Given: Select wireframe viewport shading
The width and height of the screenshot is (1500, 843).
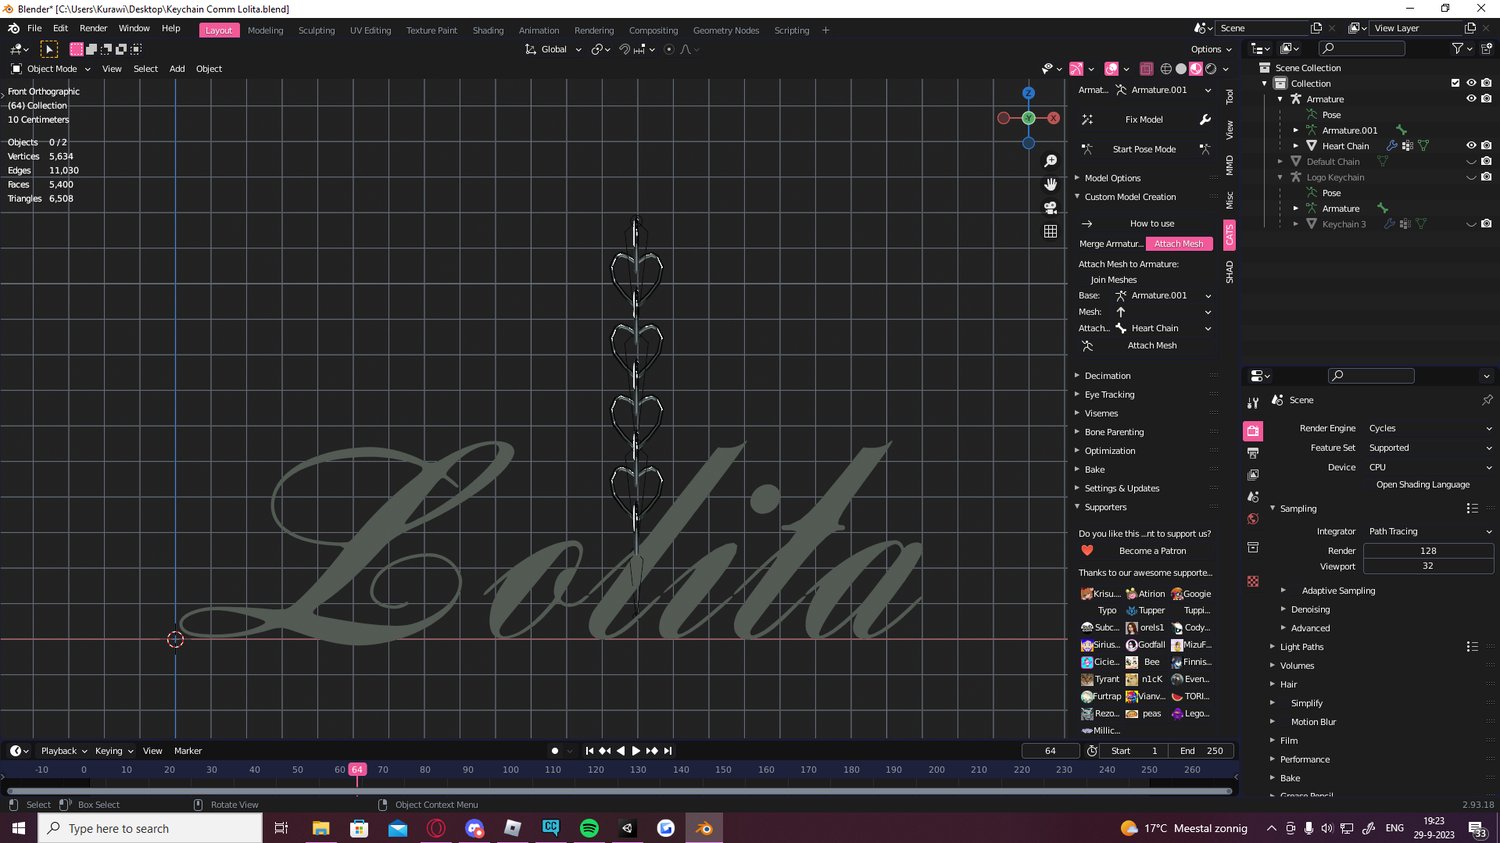Looking at the screenshot, I should point(1166,69).
